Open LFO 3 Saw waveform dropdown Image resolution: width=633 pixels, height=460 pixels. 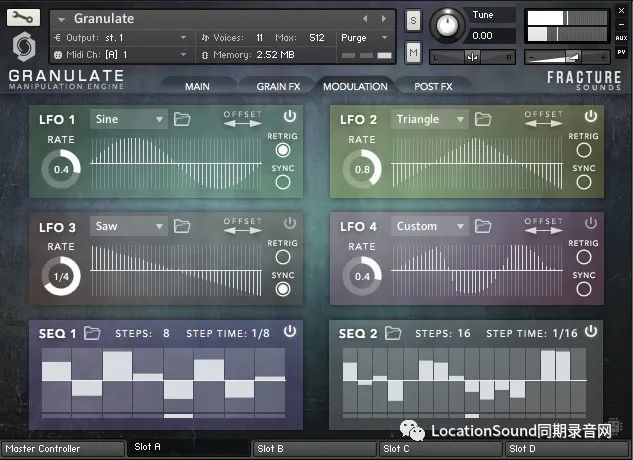[128, 226]
